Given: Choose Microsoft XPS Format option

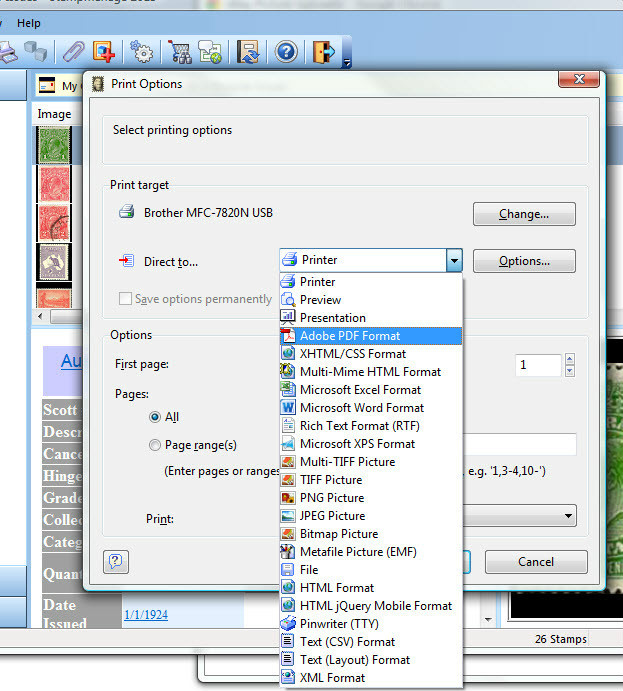Looking at the screenshot, I should [x=371, y=444].
